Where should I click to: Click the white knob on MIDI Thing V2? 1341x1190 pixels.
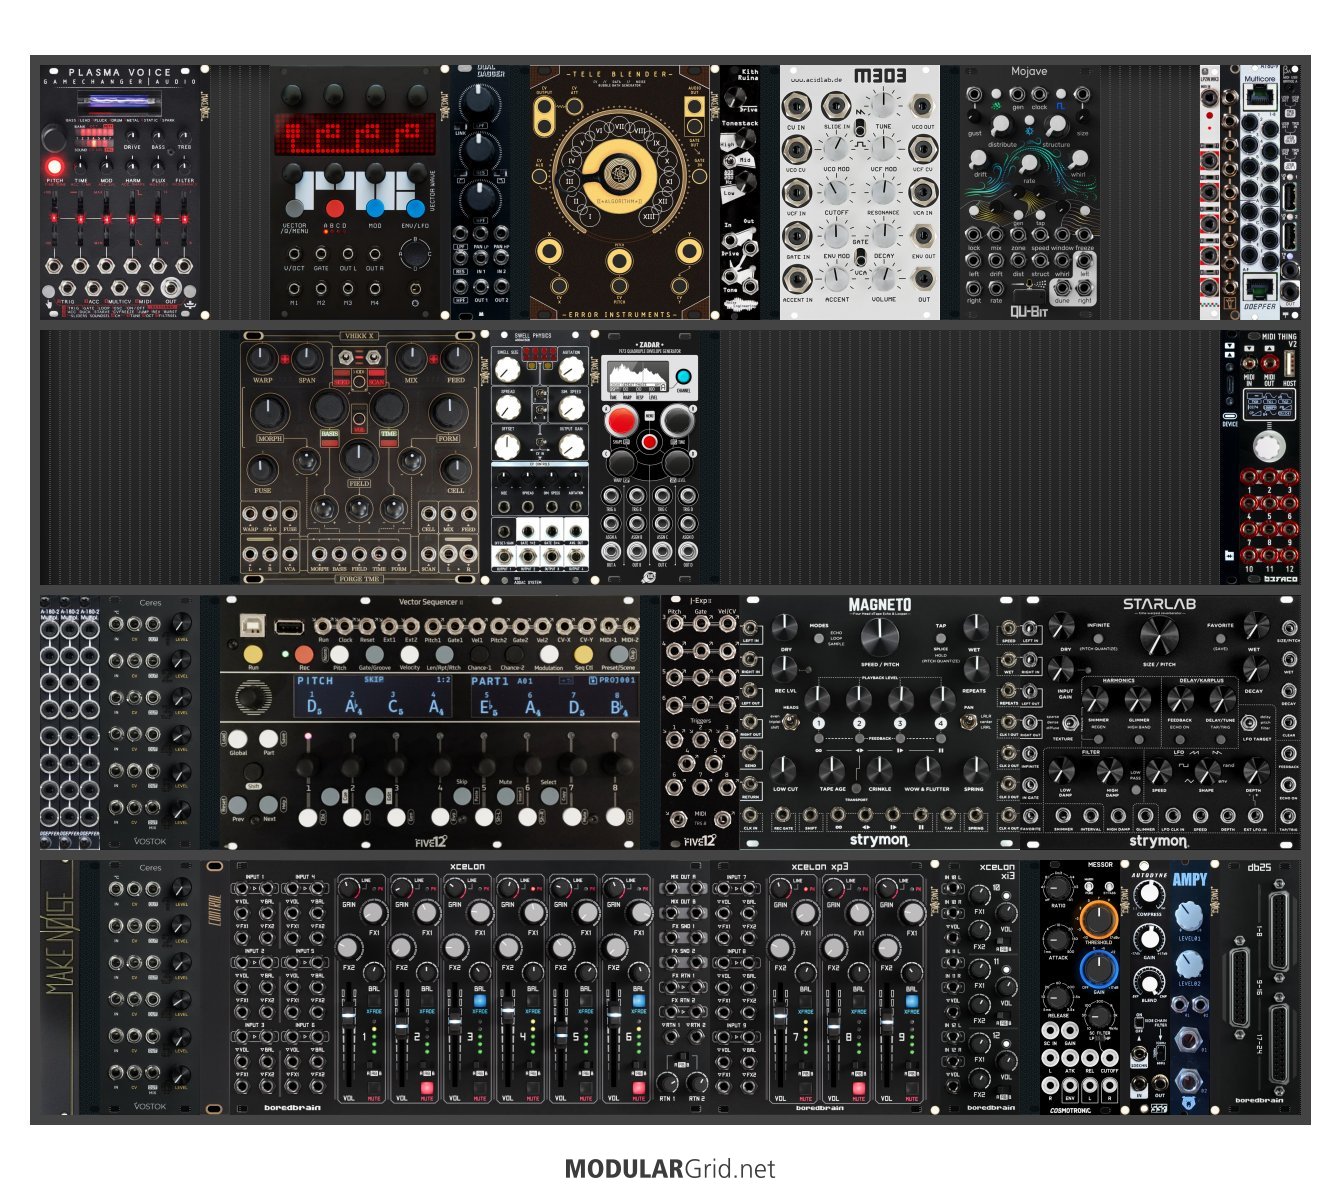pos(1269,446)
